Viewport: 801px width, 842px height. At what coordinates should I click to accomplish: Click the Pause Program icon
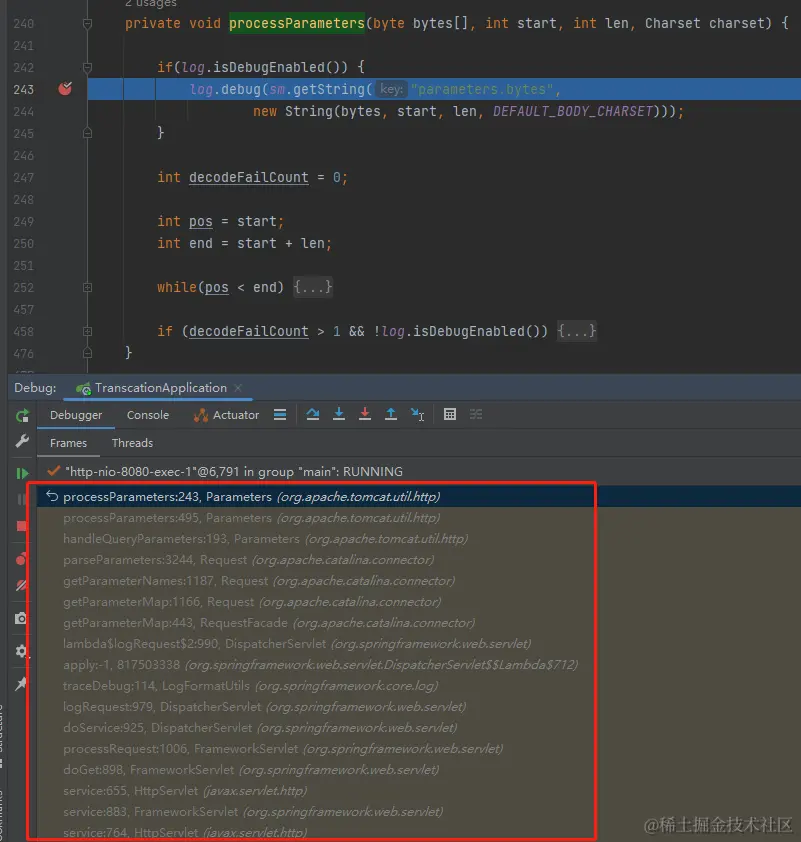[22, 499]
